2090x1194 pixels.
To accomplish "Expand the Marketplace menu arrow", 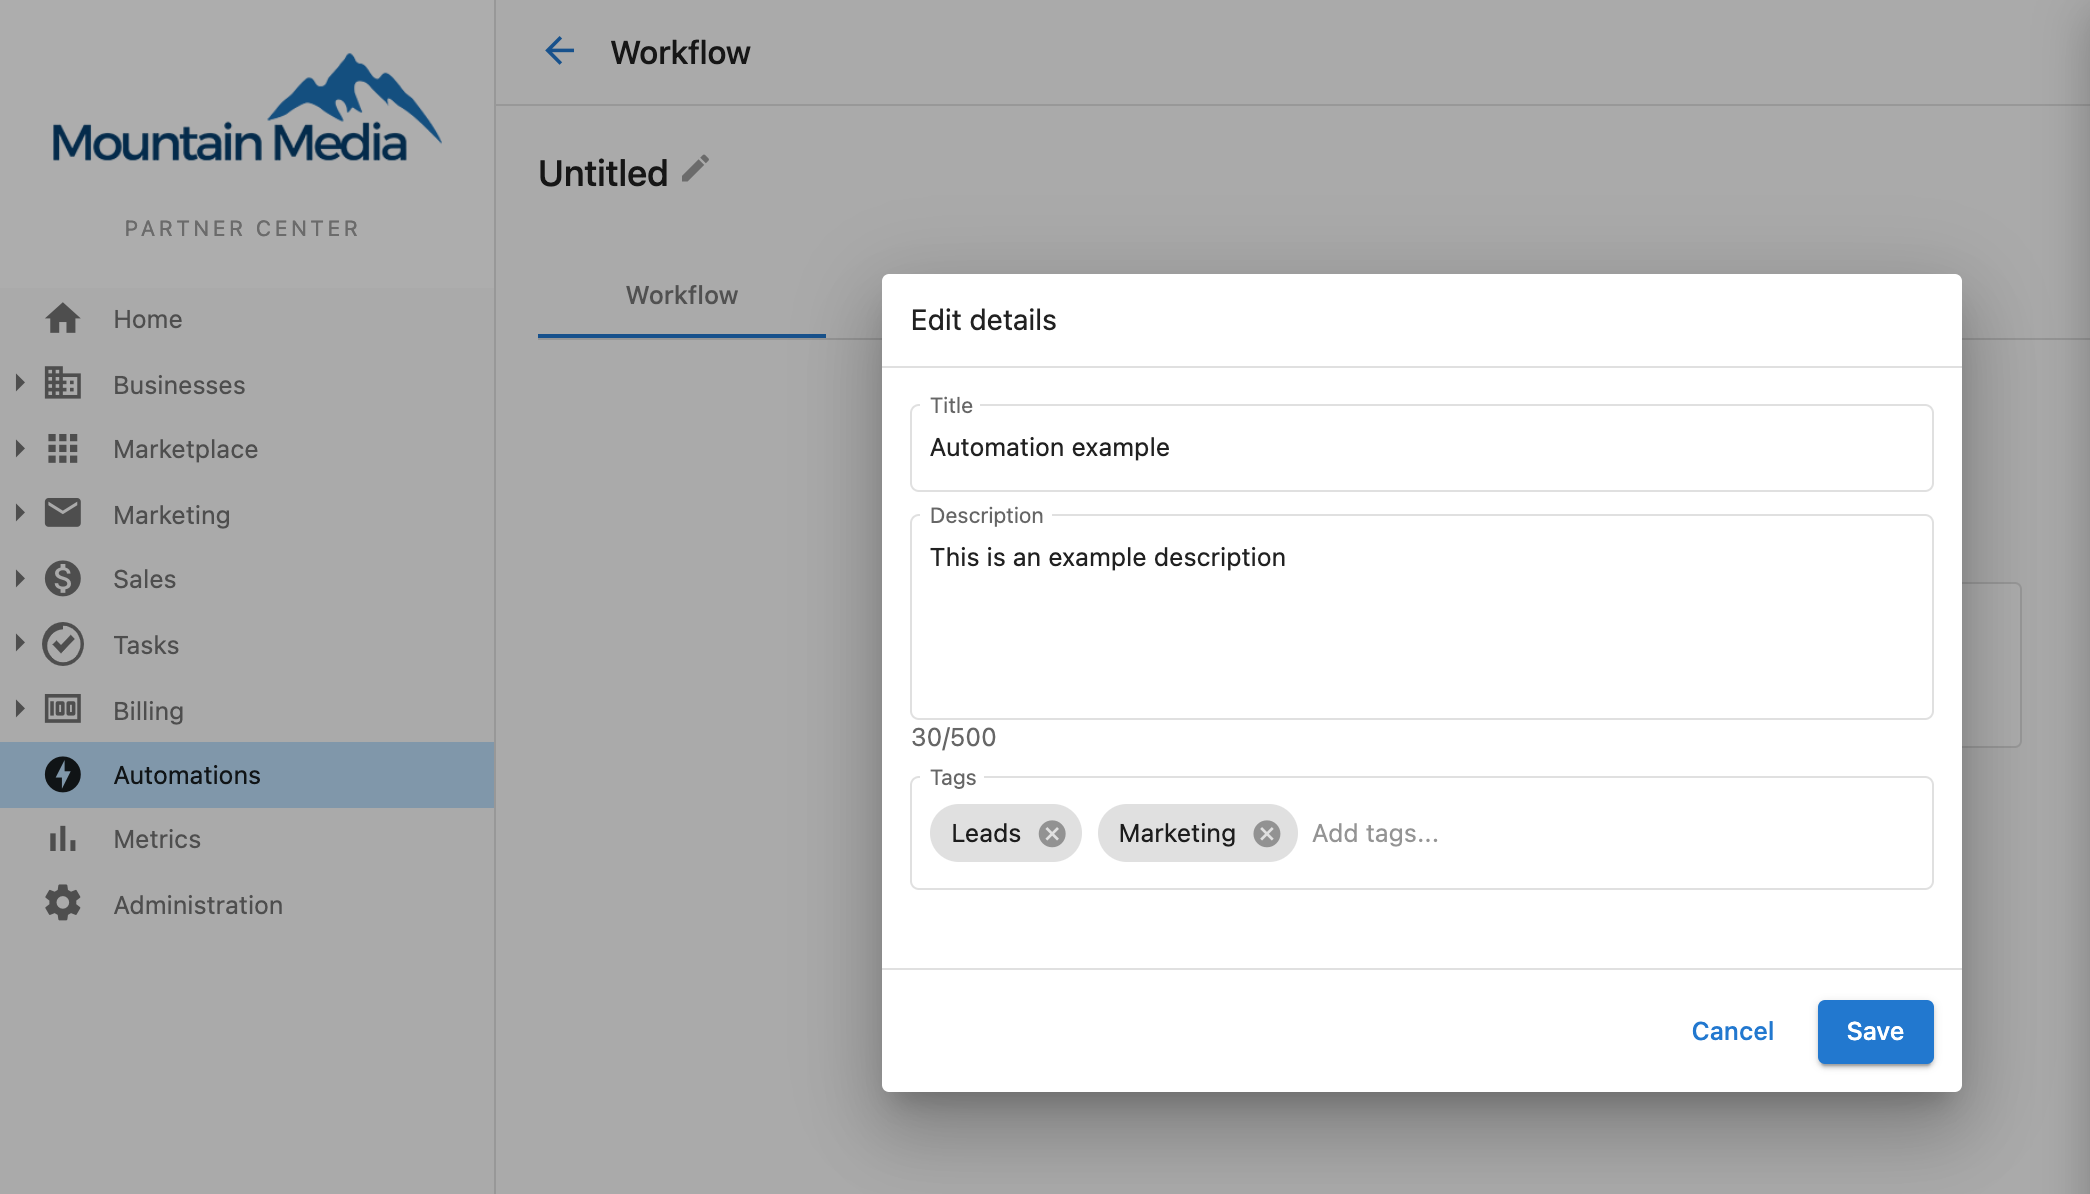I will pos(19,449).
